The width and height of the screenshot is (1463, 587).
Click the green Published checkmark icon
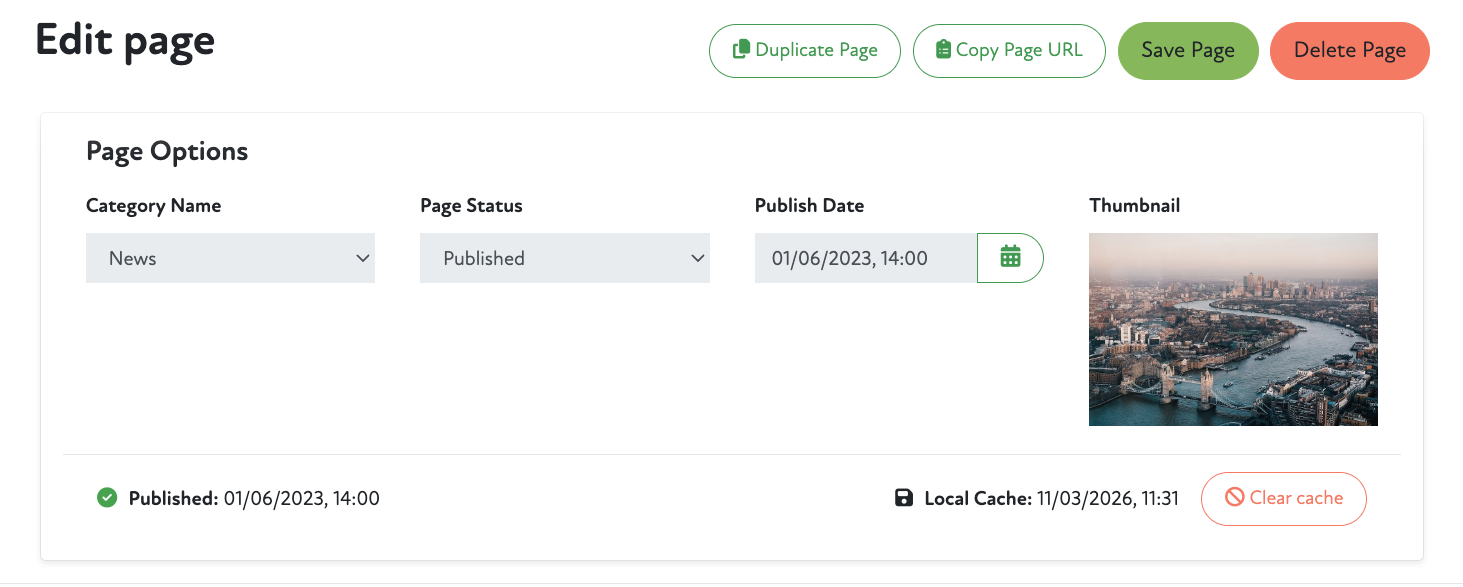[107, 498]
